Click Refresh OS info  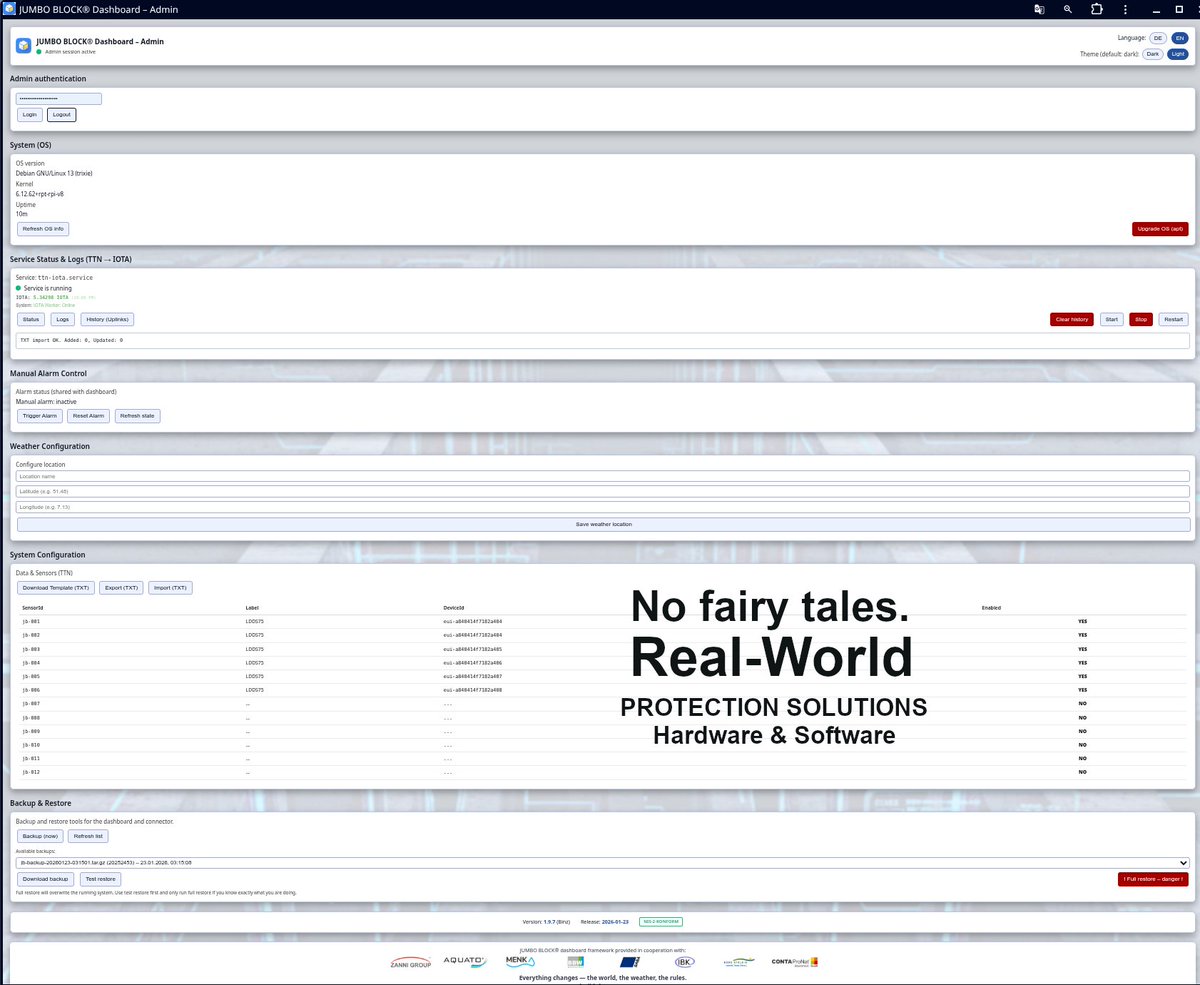click(x=43, y=229)
